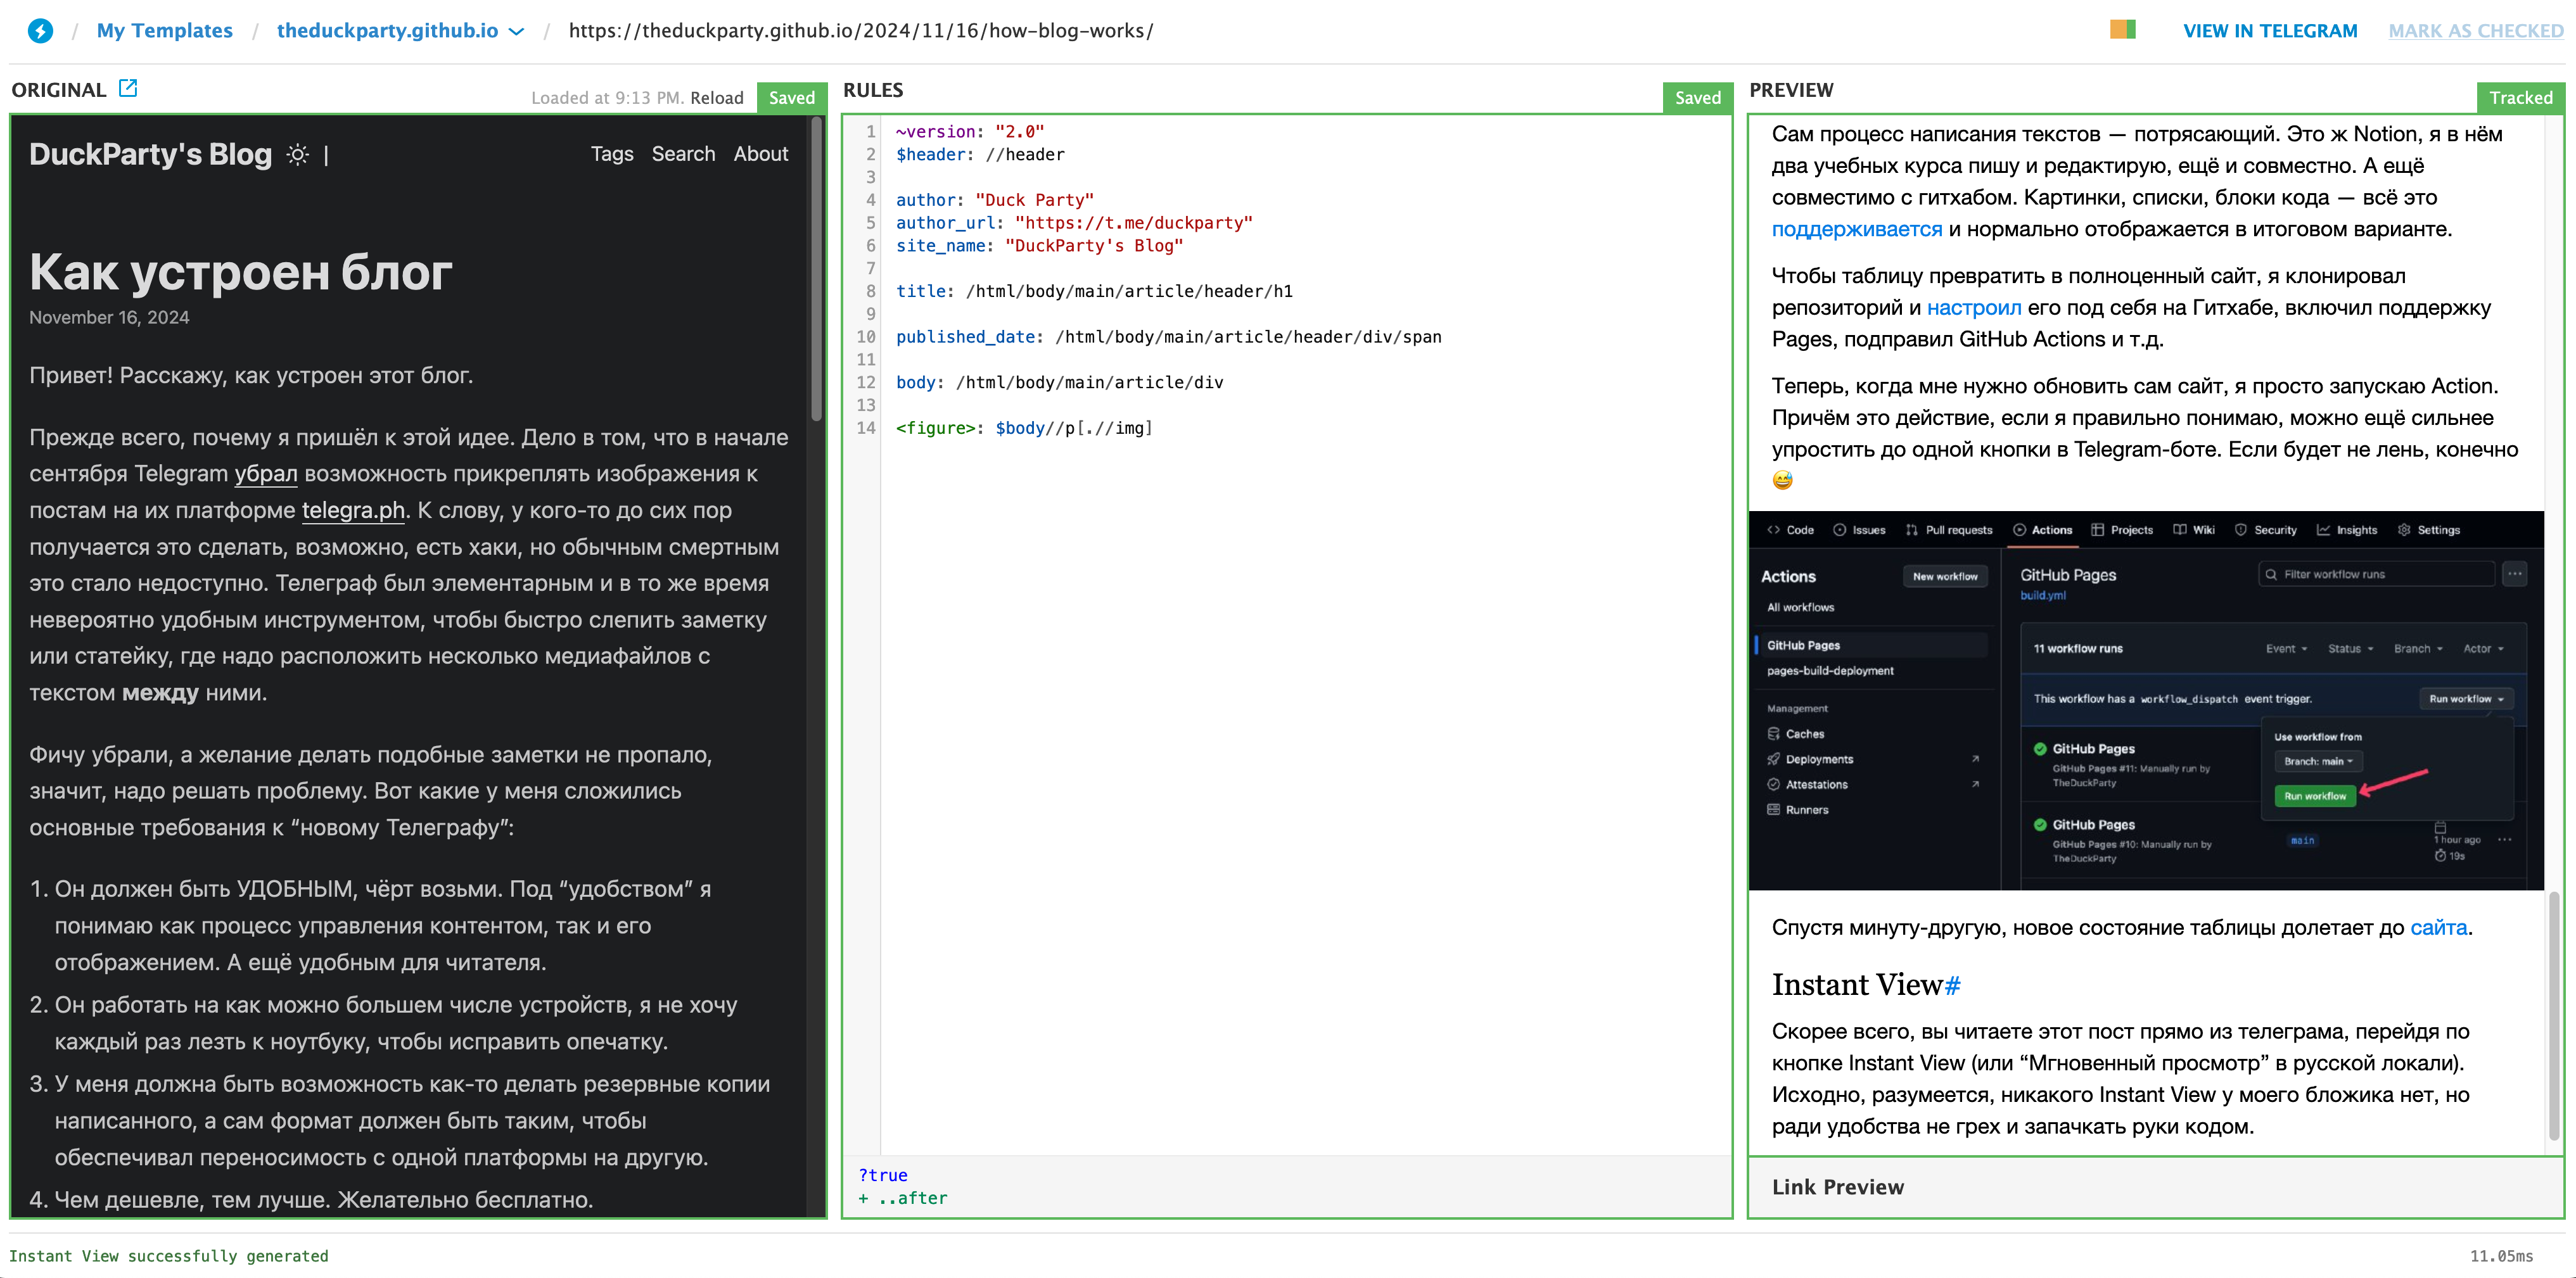This screenshot has height=1278, width=2576.
Task: Click the 11.05ms timing value
Action: click(x=2501, y=1256)
